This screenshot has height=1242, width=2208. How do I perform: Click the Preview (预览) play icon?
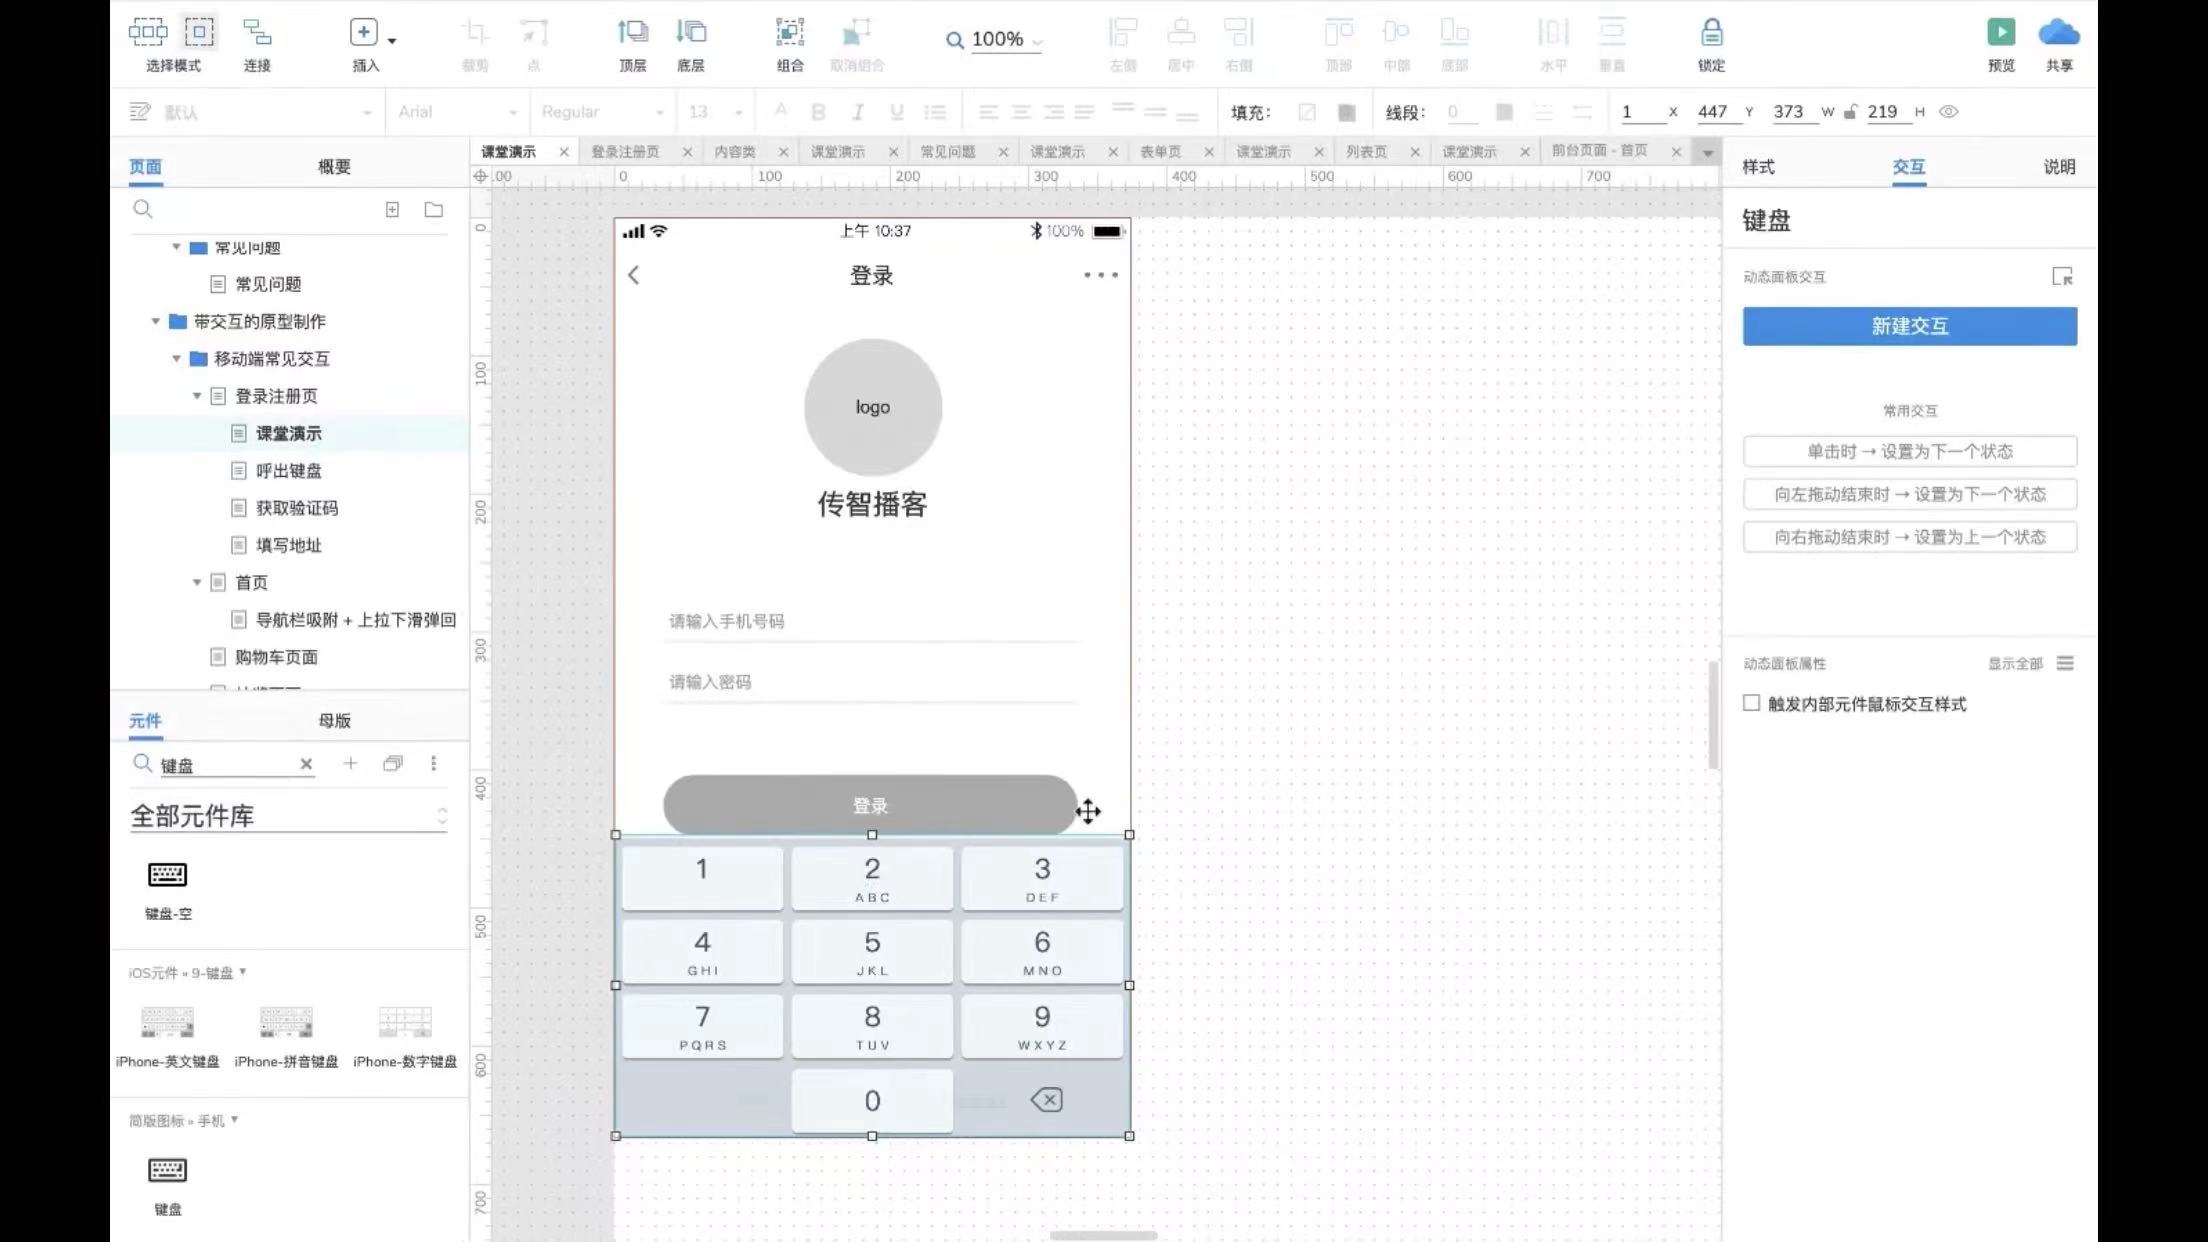(2000, 33)
